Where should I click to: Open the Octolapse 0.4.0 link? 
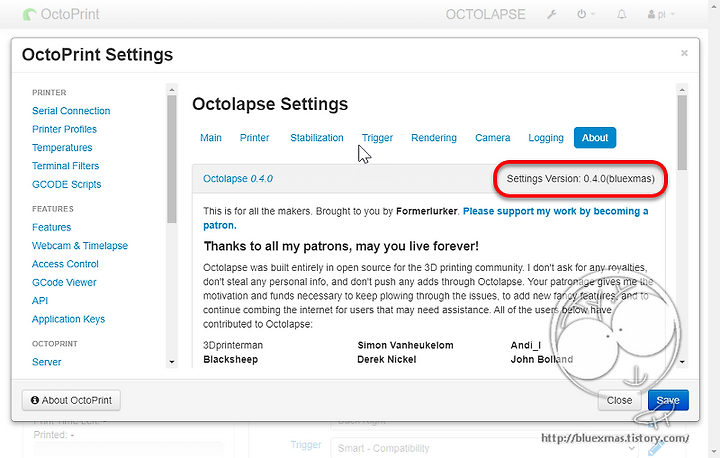coord(238,179)
